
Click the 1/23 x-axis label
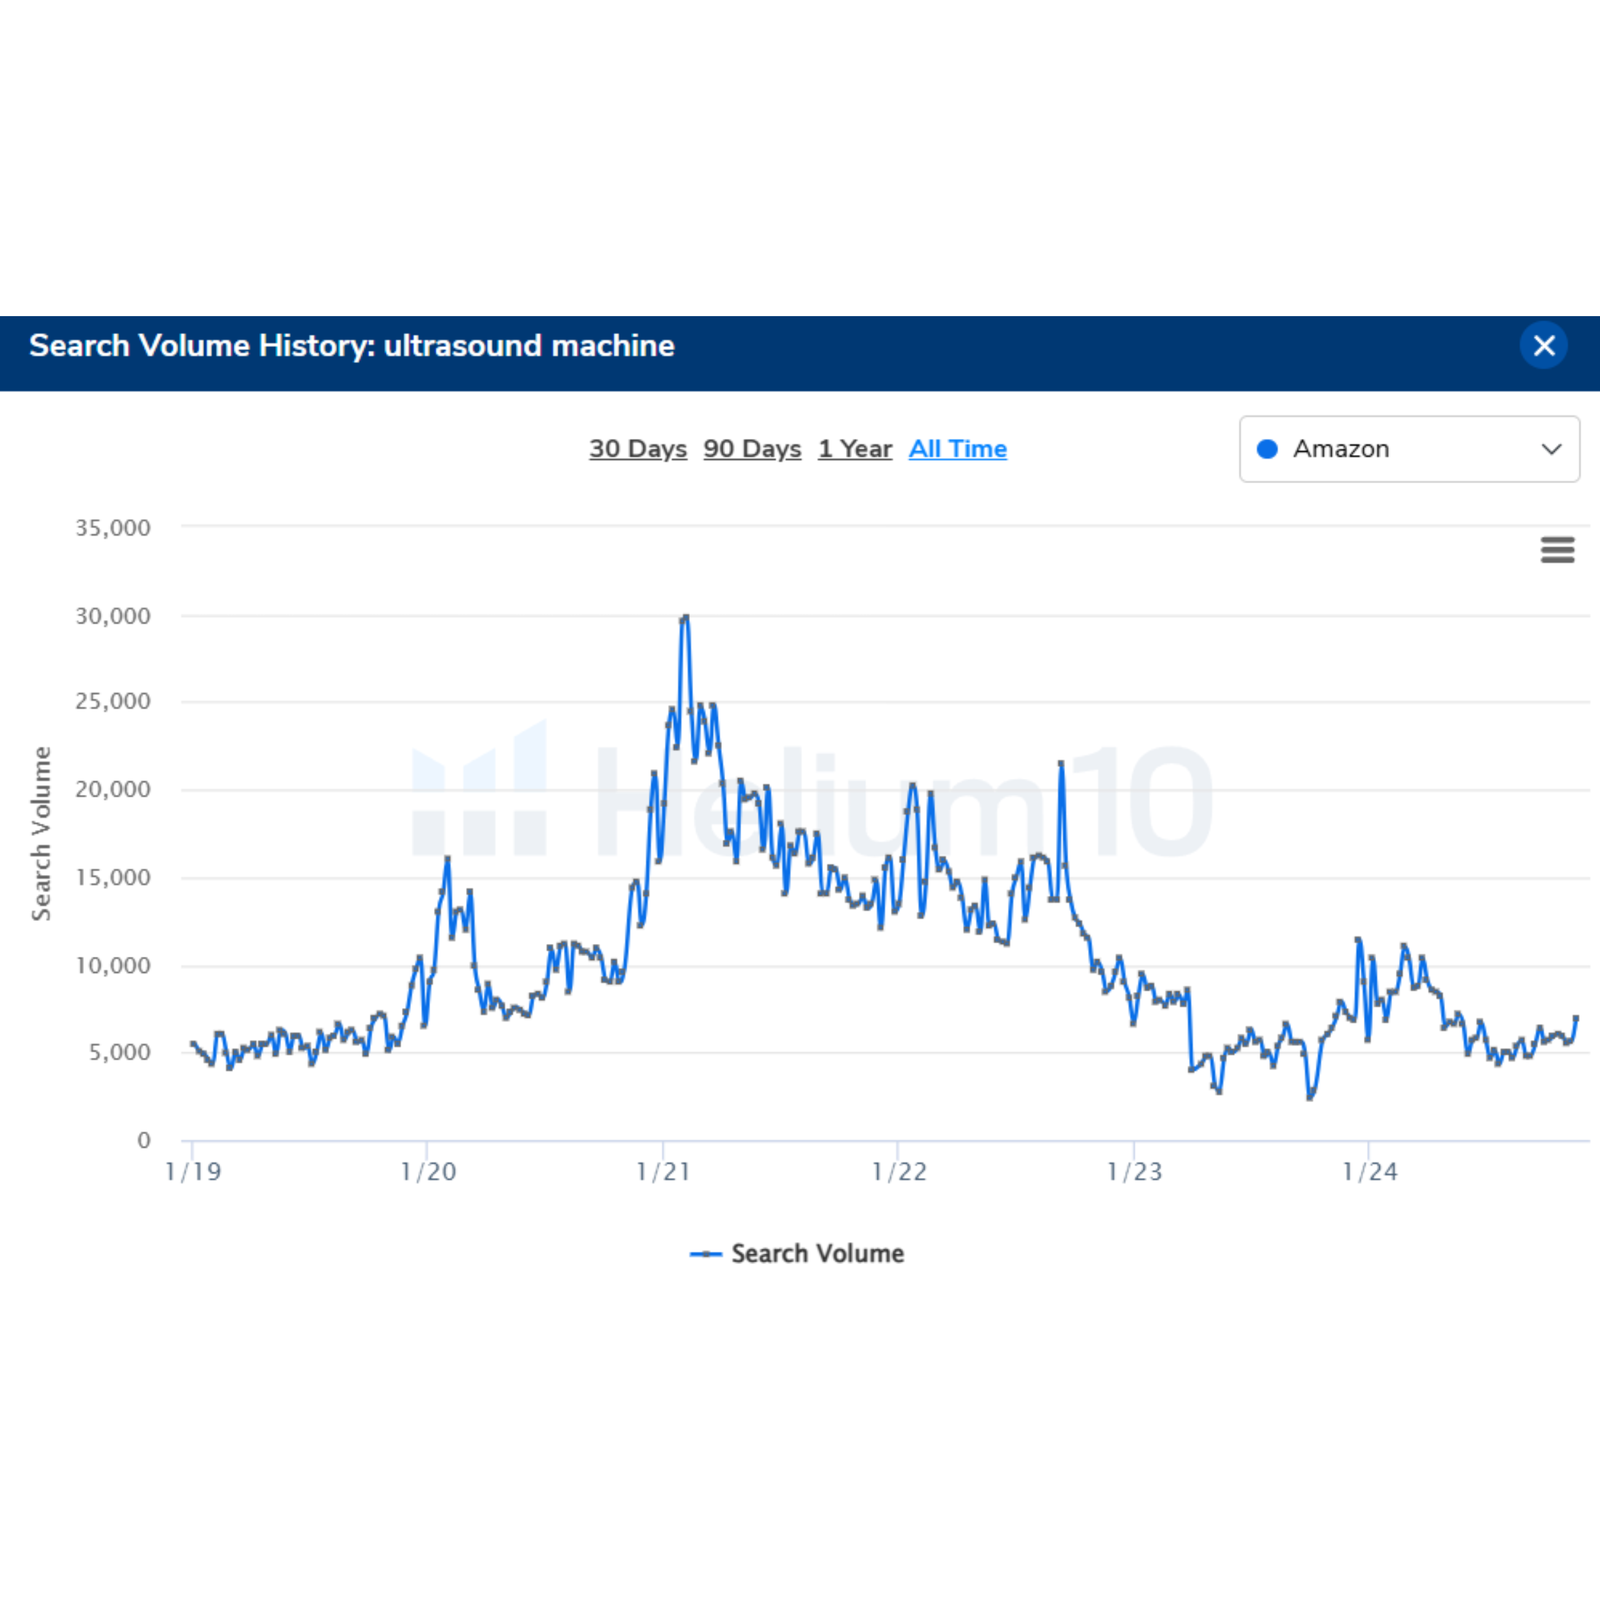1134,1171
